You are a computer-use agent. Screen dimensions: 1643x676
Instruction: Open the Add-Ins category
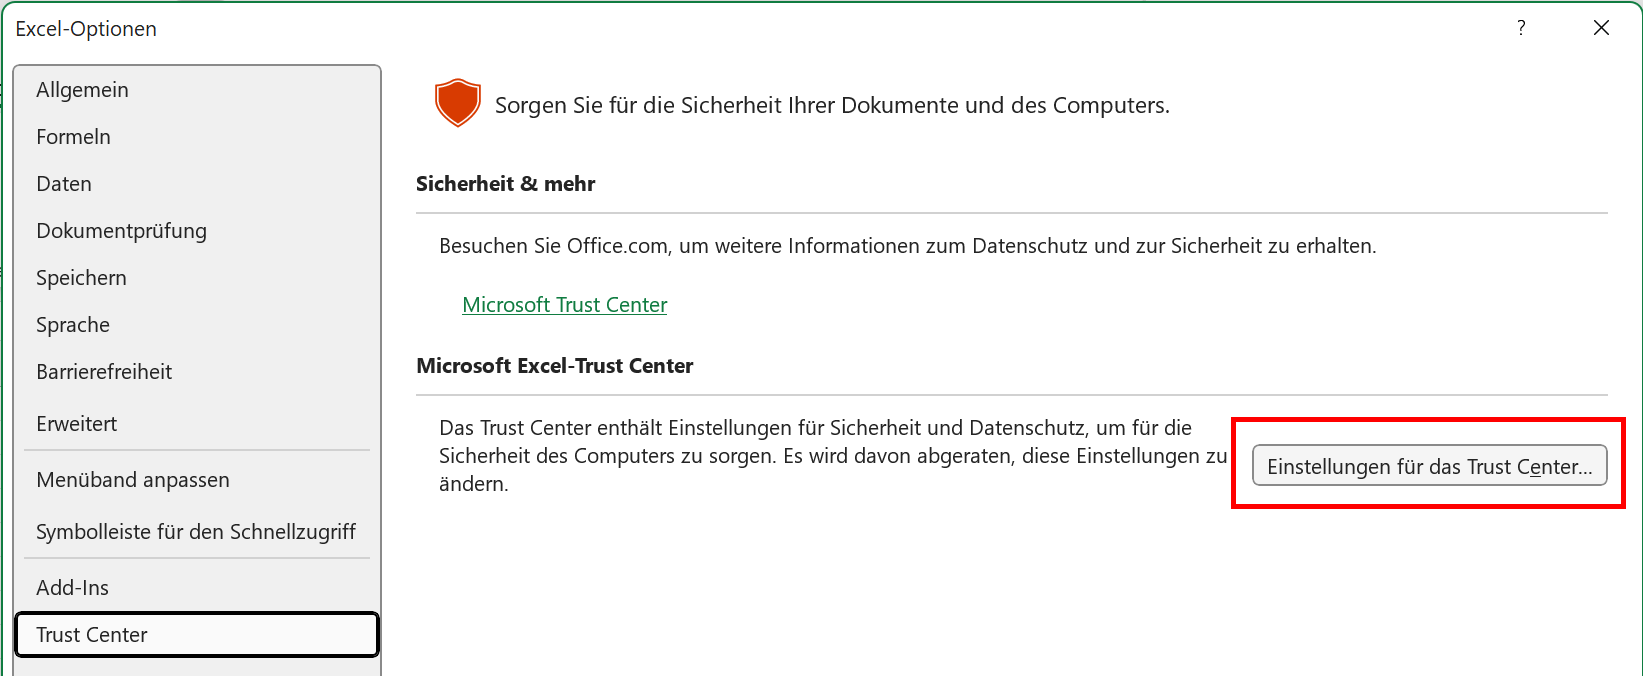click(73, 588)
